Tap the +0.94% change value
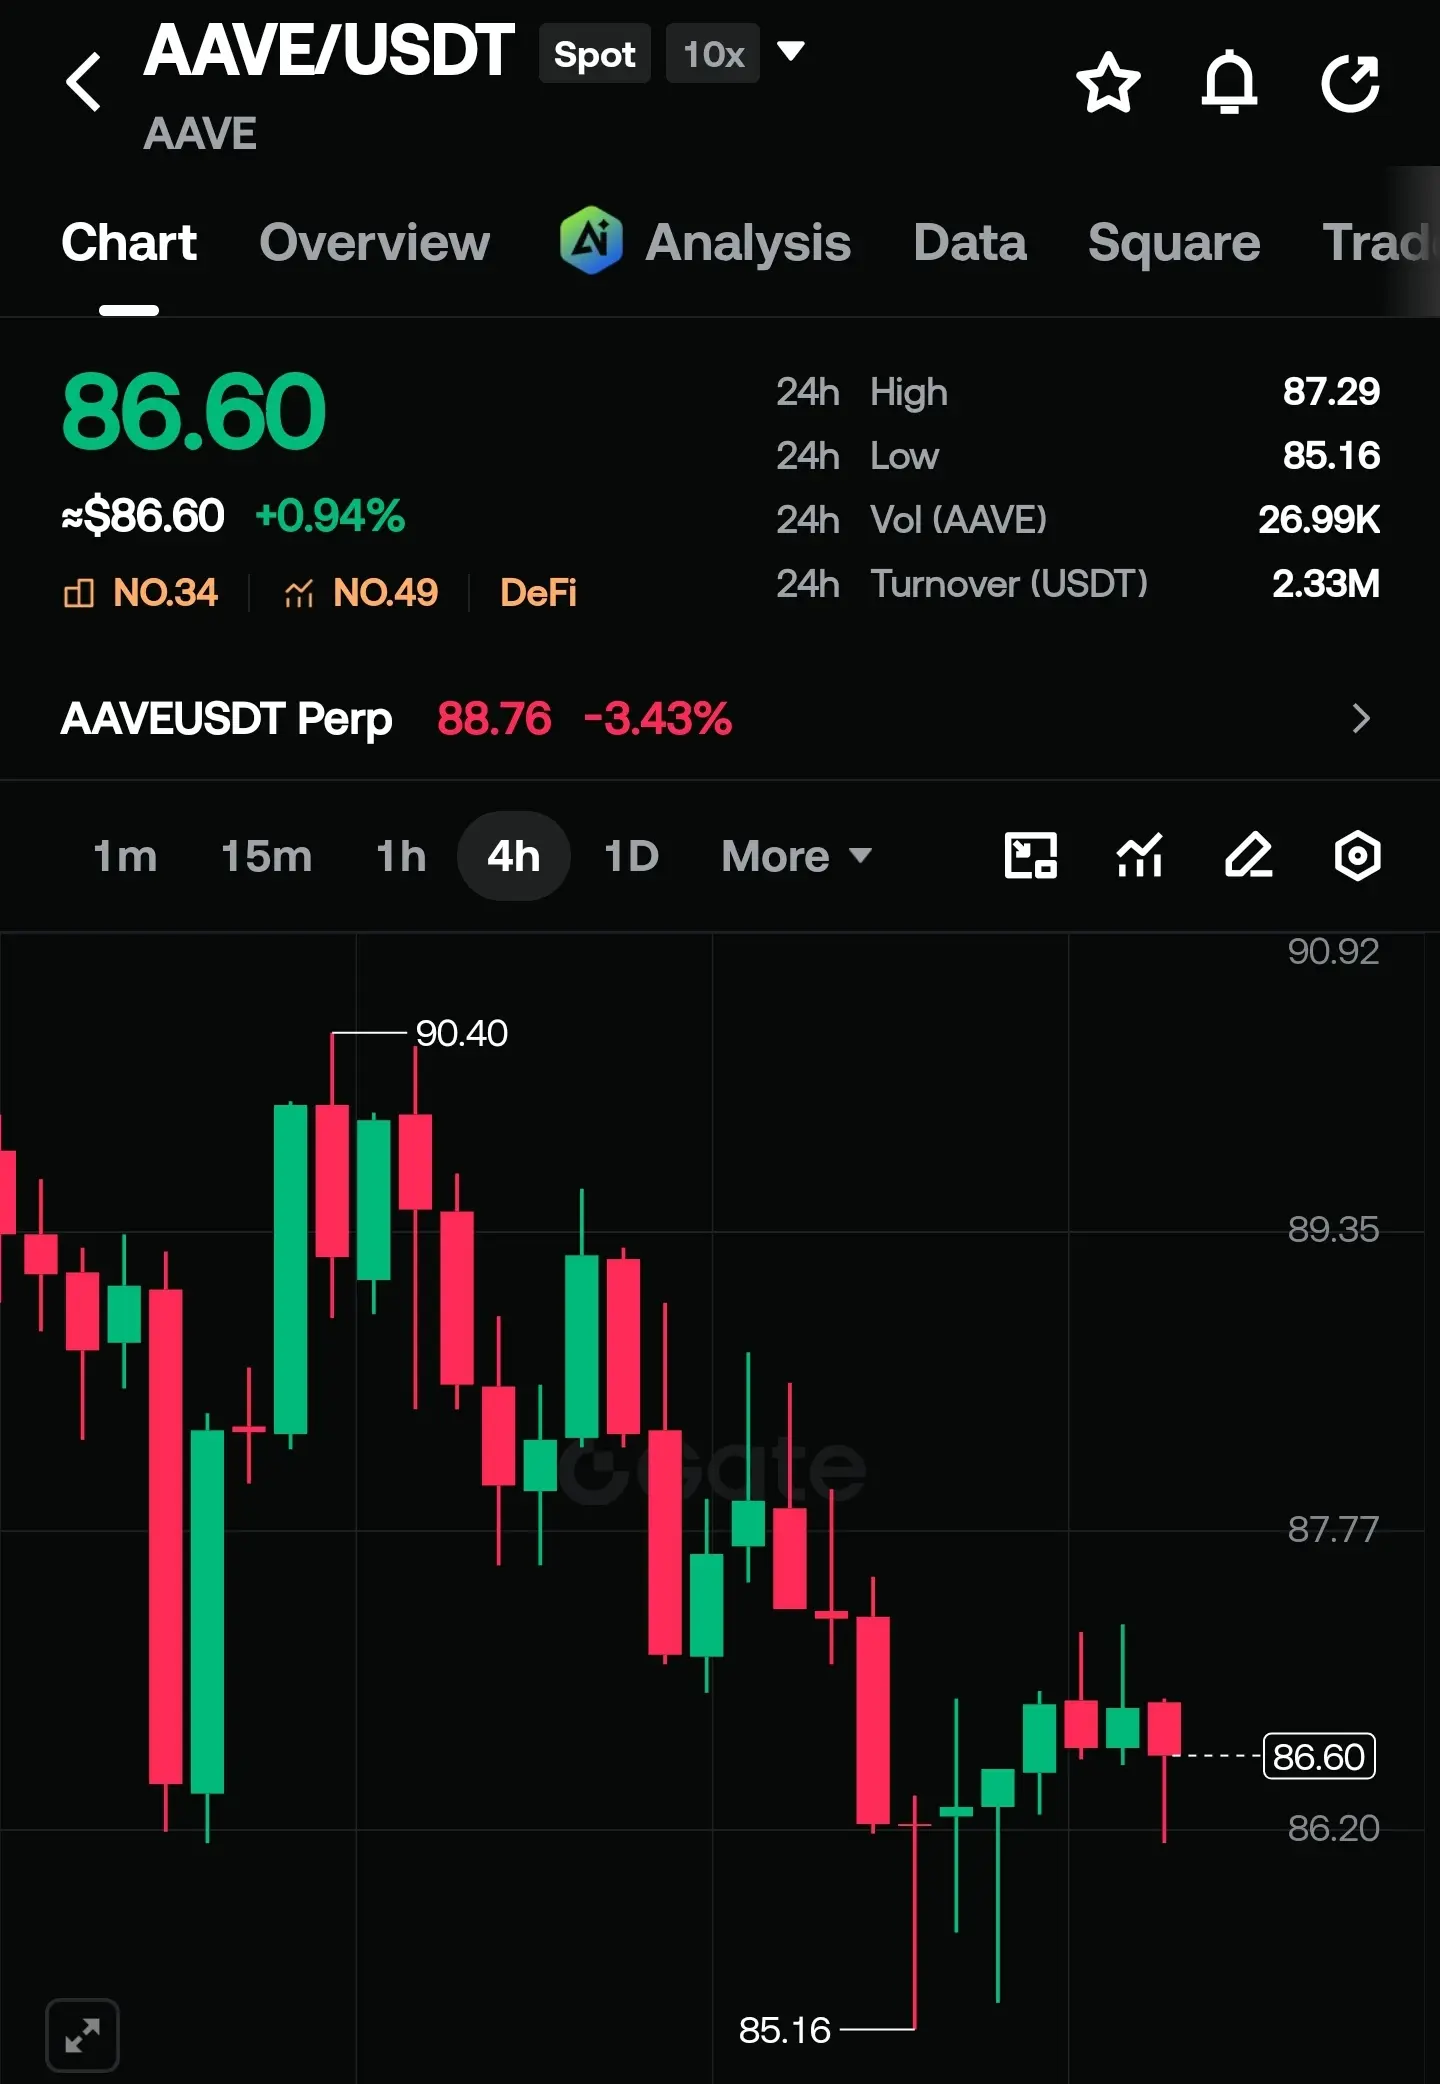 pyautogui.click(x=330, y=516)
